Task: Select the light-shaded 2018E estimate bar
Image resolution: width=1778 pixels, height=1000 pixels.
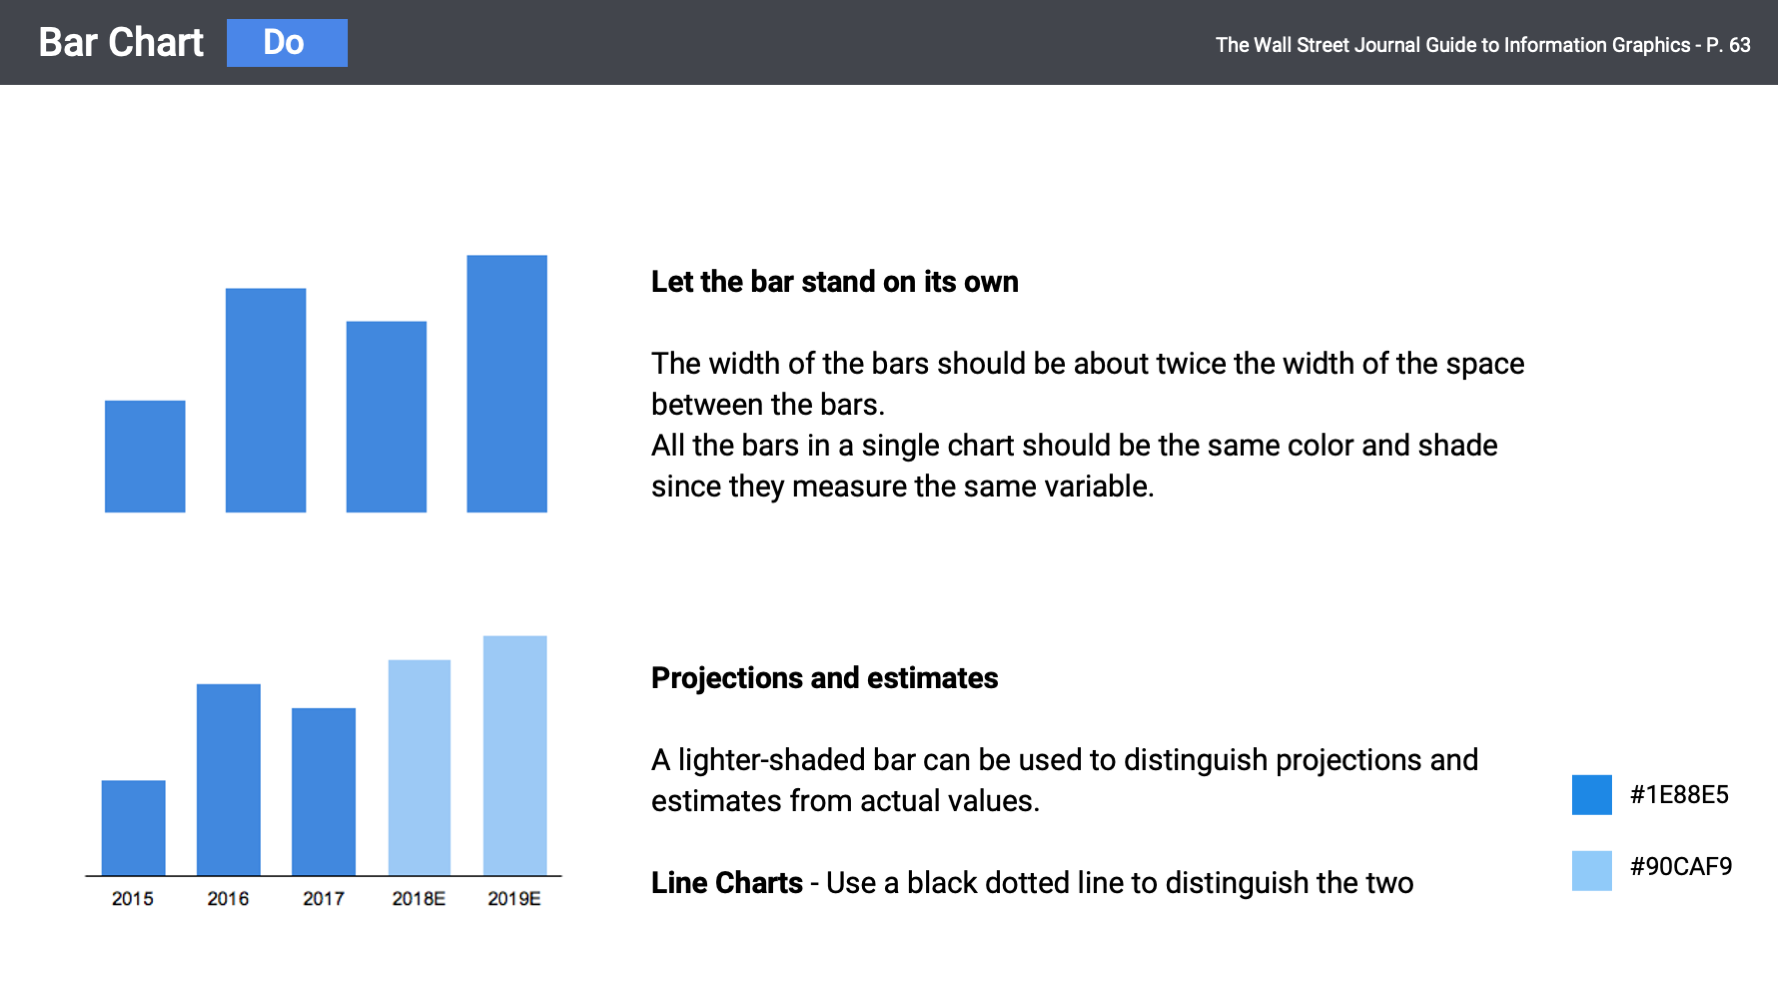Action: (x=419, y=768)
